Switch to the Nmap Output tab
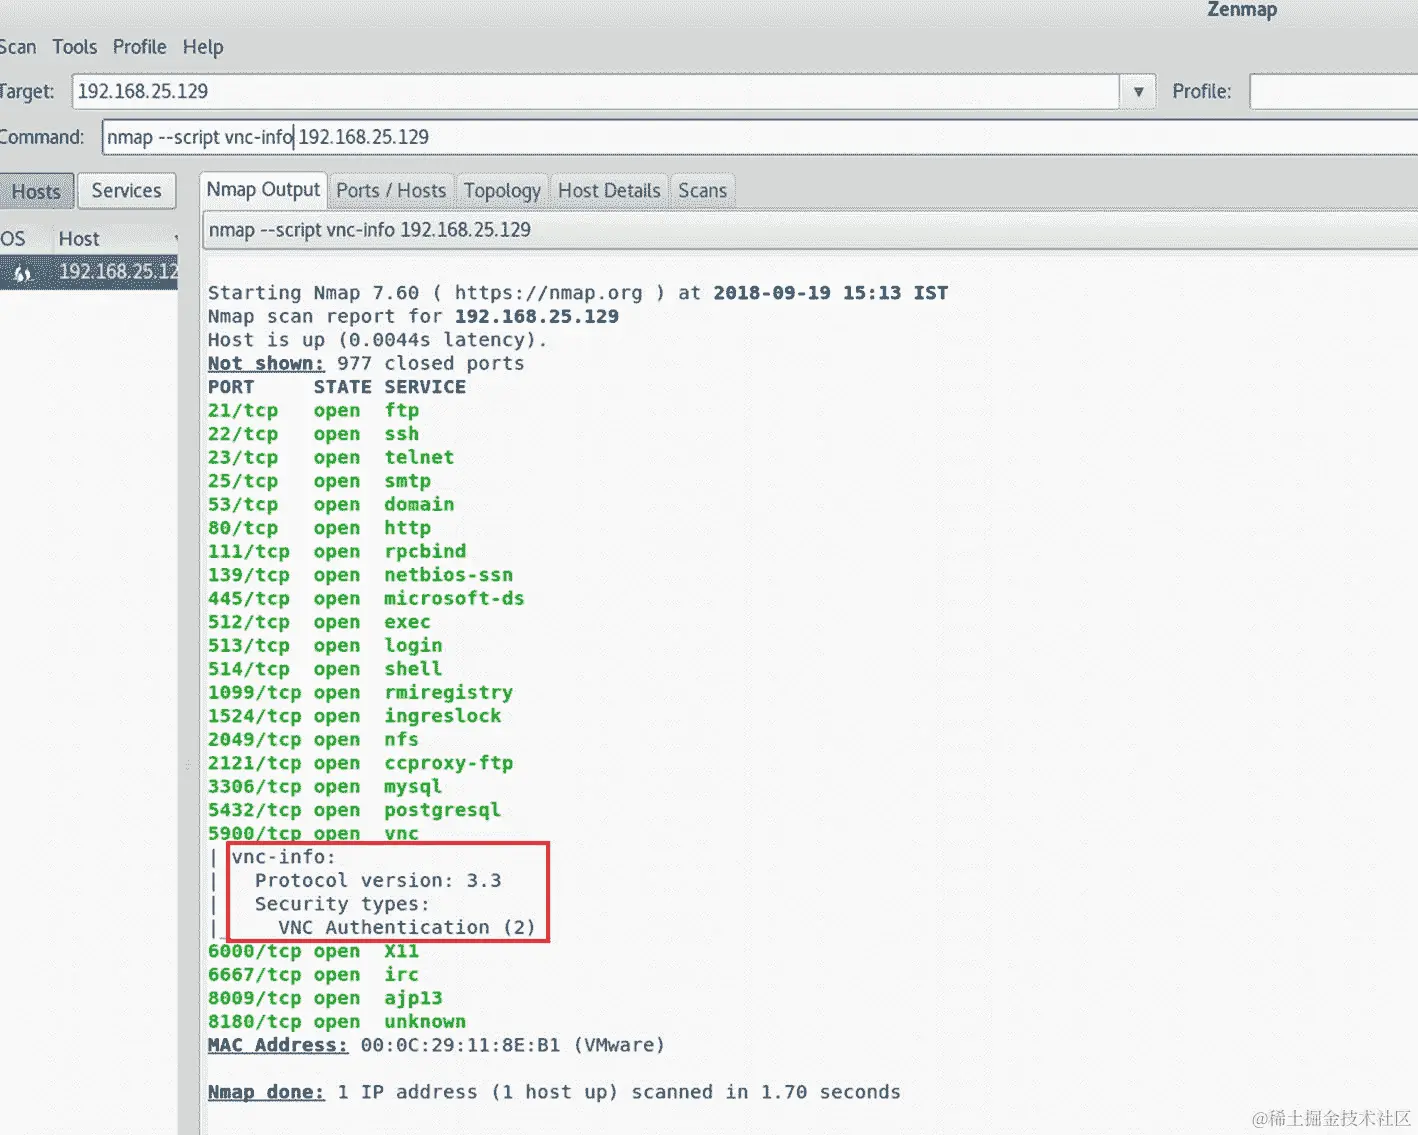Viewport: 1418px width, 1135px height. tap(263, 190)
